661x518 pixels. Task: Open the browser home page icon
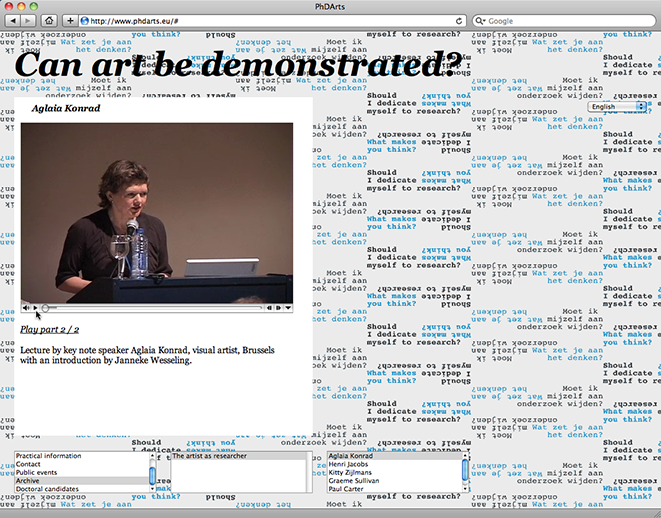click(x=48, y=20)
